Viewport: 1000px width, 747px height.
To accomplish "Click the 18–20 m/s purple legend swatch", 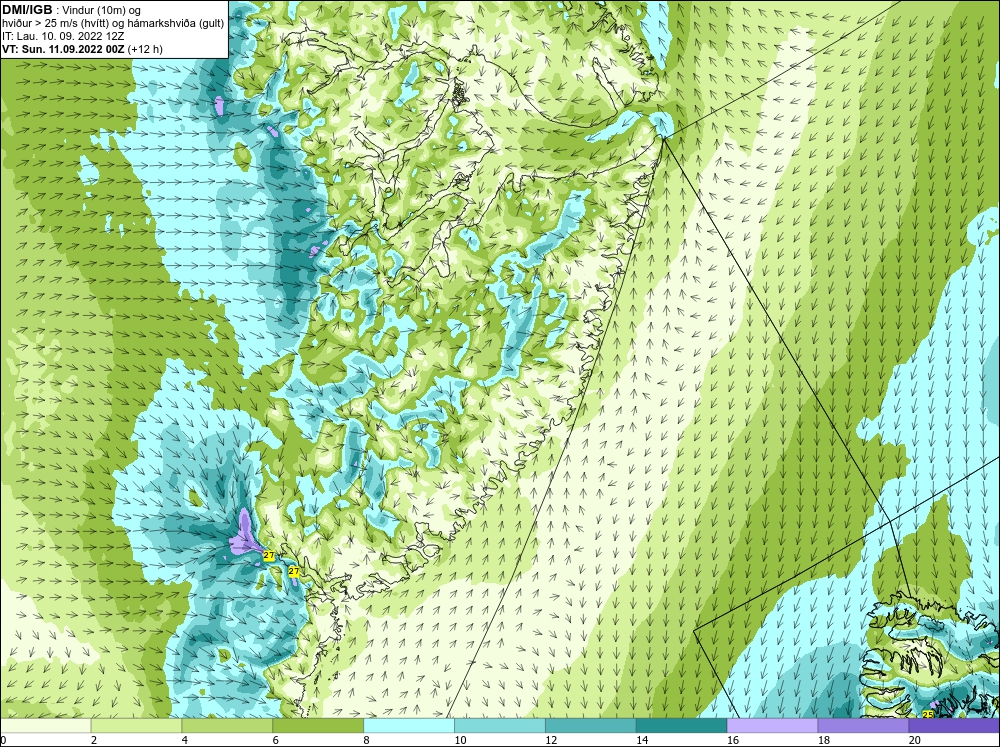I will [x=863, y=726].
